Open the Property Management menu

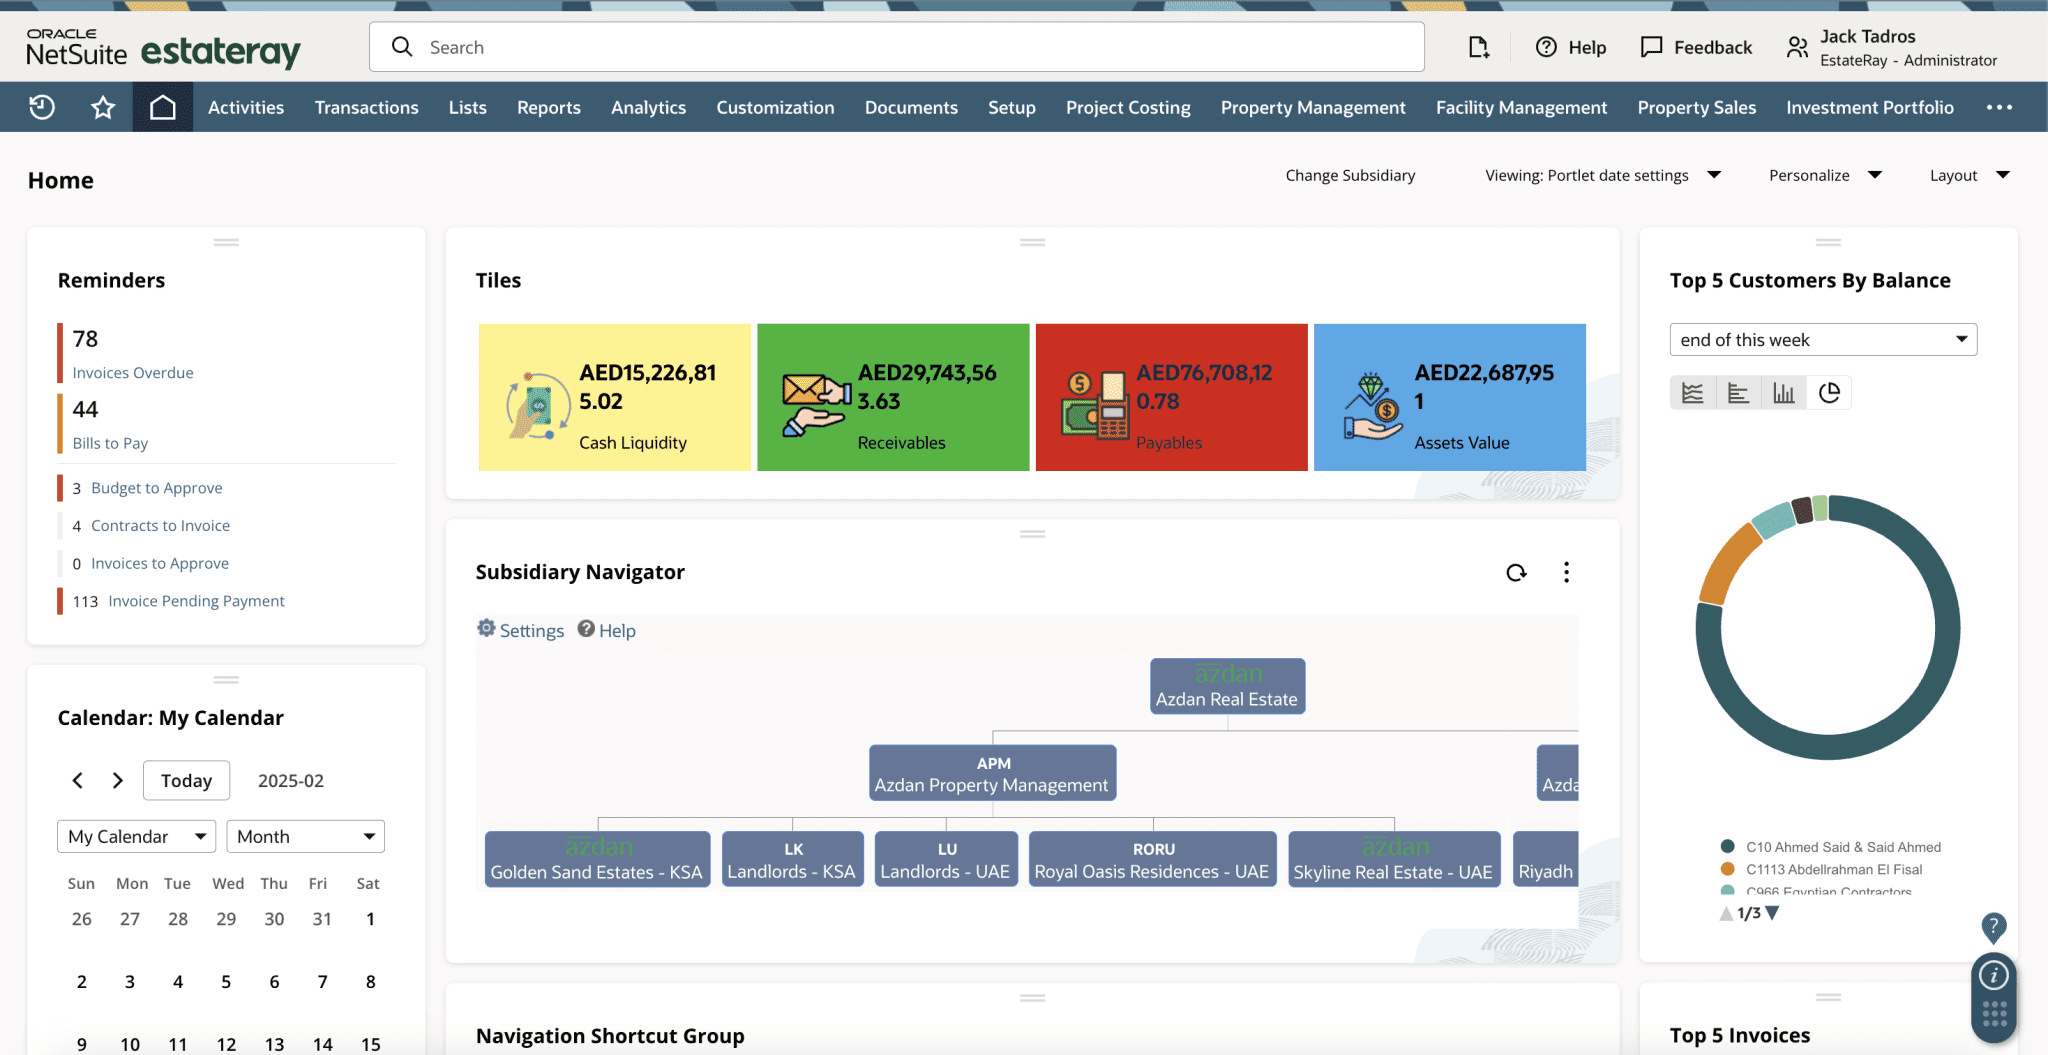point(1312,107)
